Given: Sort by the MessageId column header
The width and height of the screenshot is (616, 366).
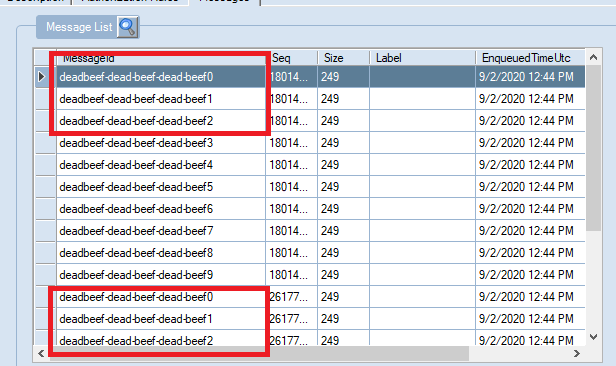Looking at the screenshot, I should [x=161, y=58].
